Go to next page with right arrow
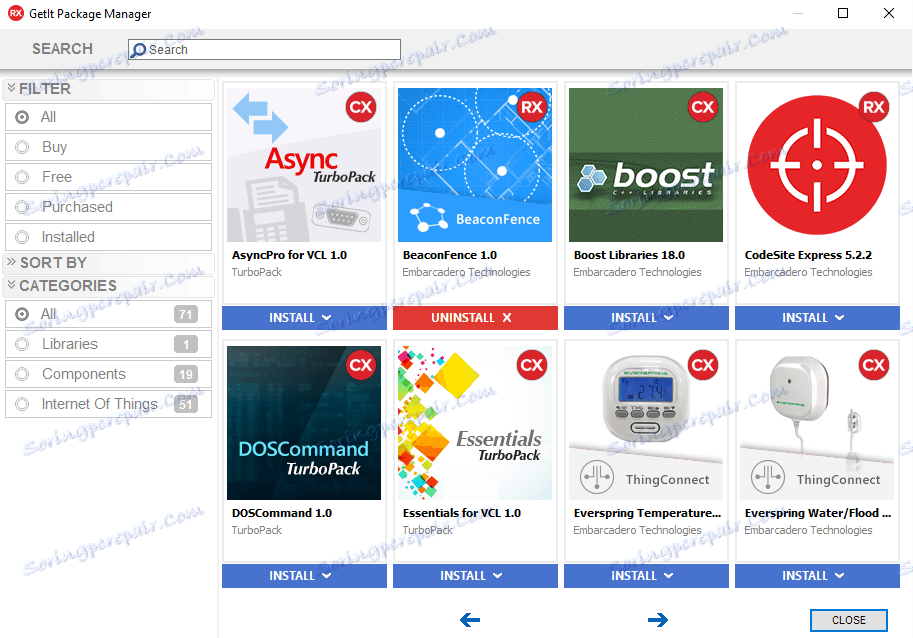 click(x=658, y=620)
